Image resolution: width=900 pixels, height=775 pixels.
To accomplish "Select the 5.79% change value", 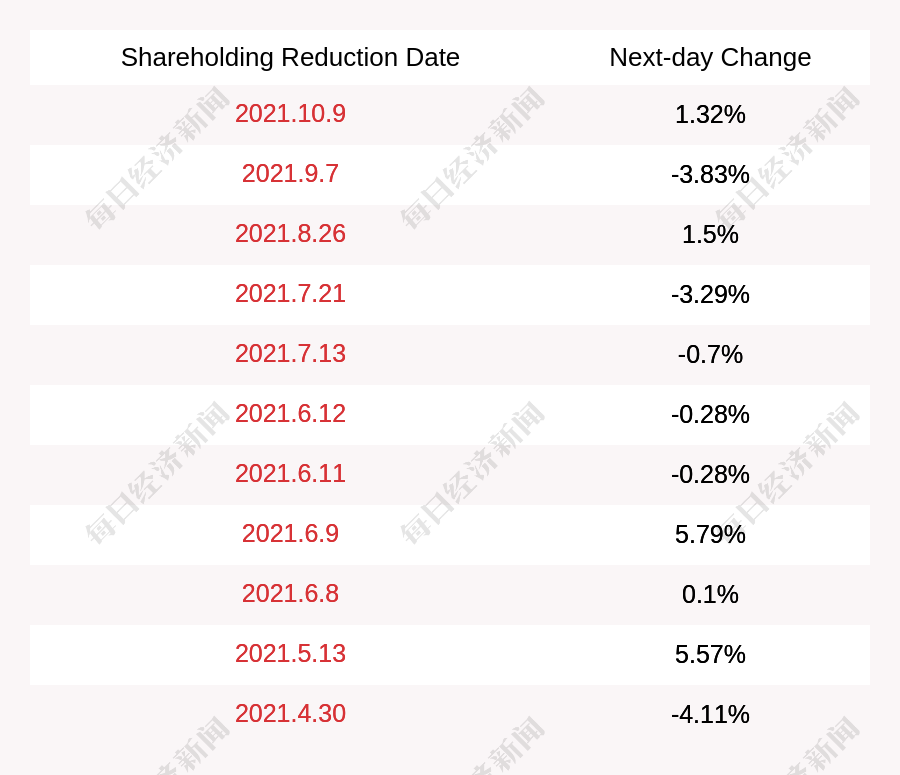I will coord(710,534).
